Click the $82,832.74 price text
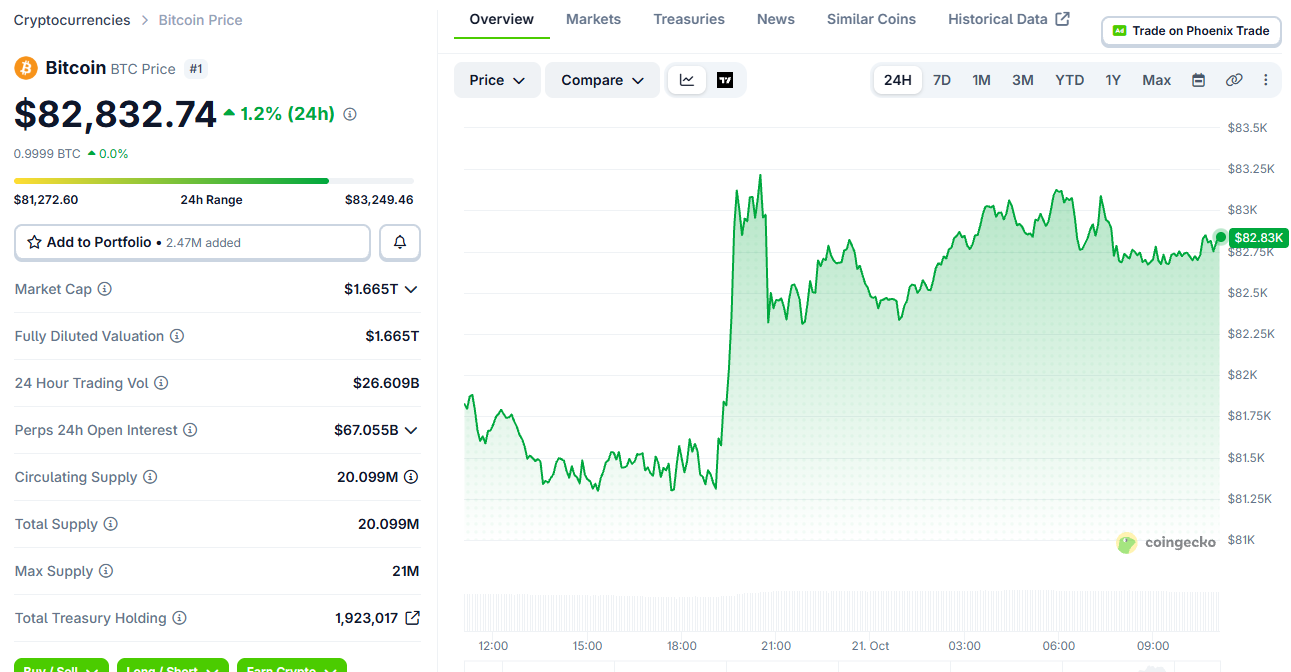Image resolution: width=1291 pixels, height=672 pixels. coord(115,114)
